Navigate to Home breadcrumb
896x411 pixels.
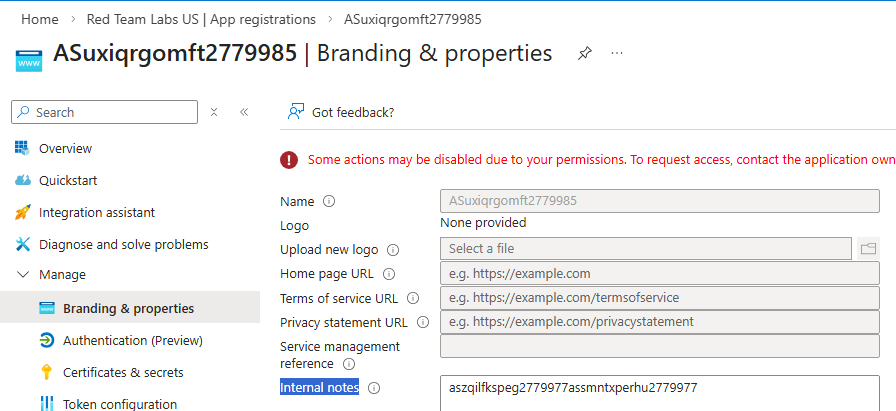(39, 19)
